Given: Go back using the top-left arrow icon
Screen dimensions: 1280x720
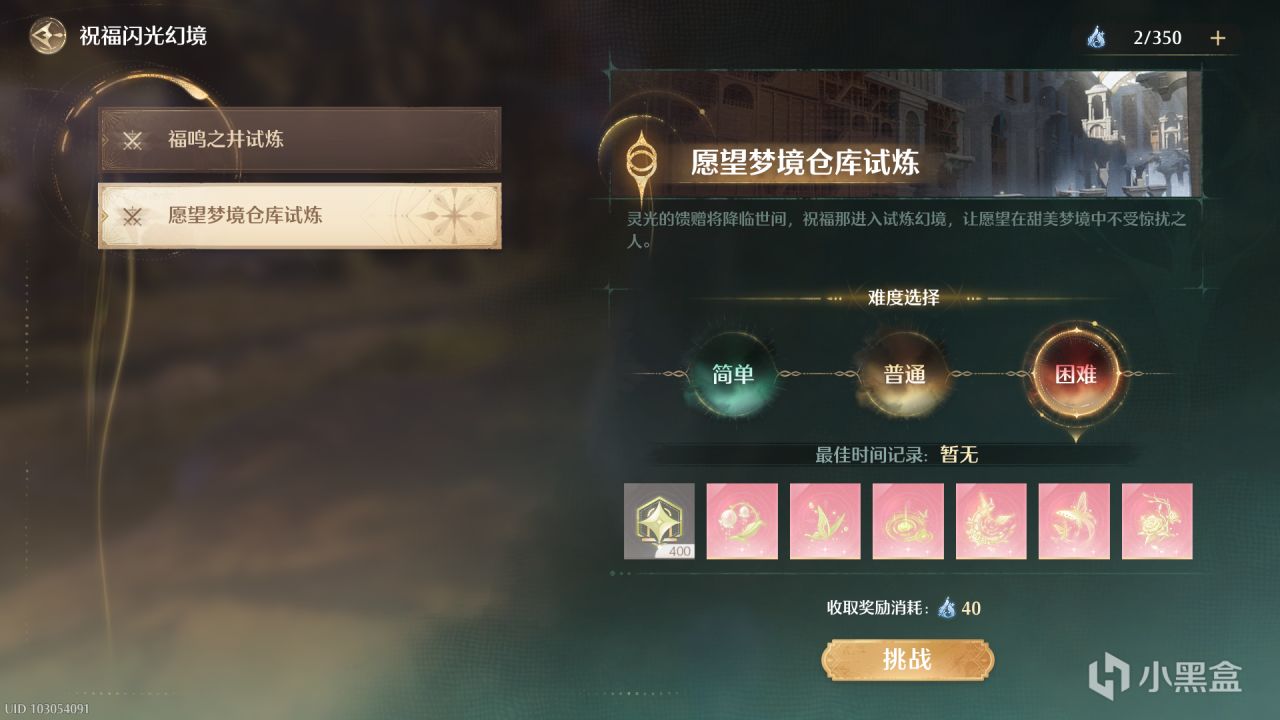Looking at the screenshot, I should click(45, 37).
